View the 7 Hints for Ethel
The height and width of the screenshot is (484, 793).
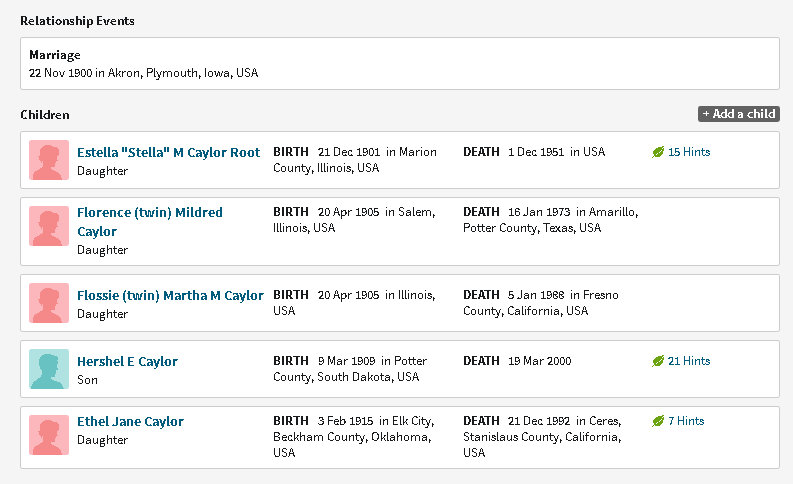tap(686, 421)
